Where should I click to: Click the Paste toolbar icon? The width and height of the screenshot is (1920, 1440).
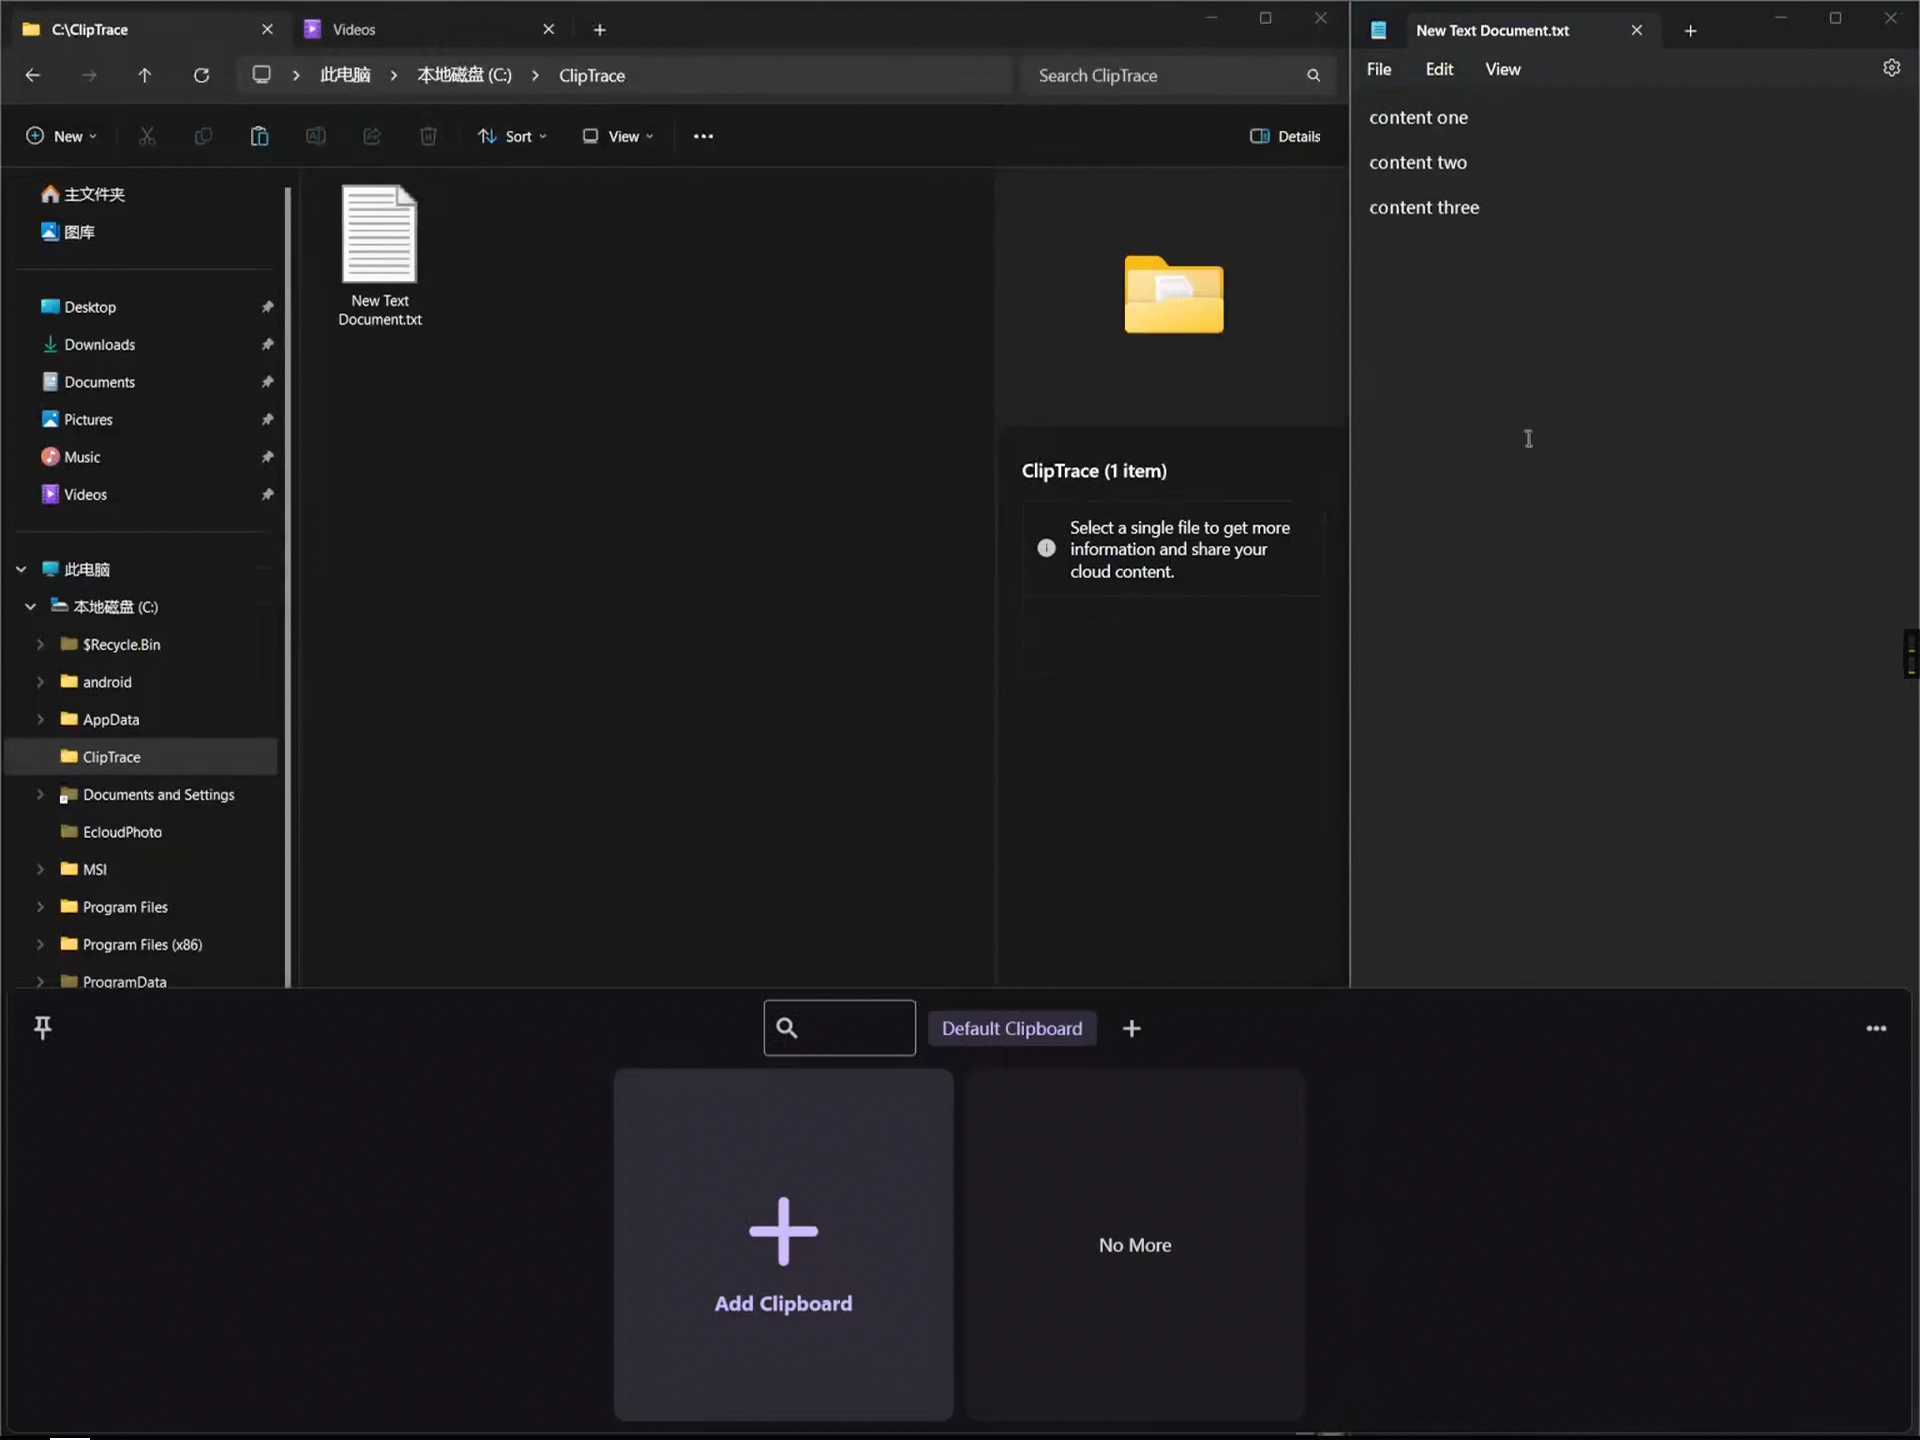(259, 136)
